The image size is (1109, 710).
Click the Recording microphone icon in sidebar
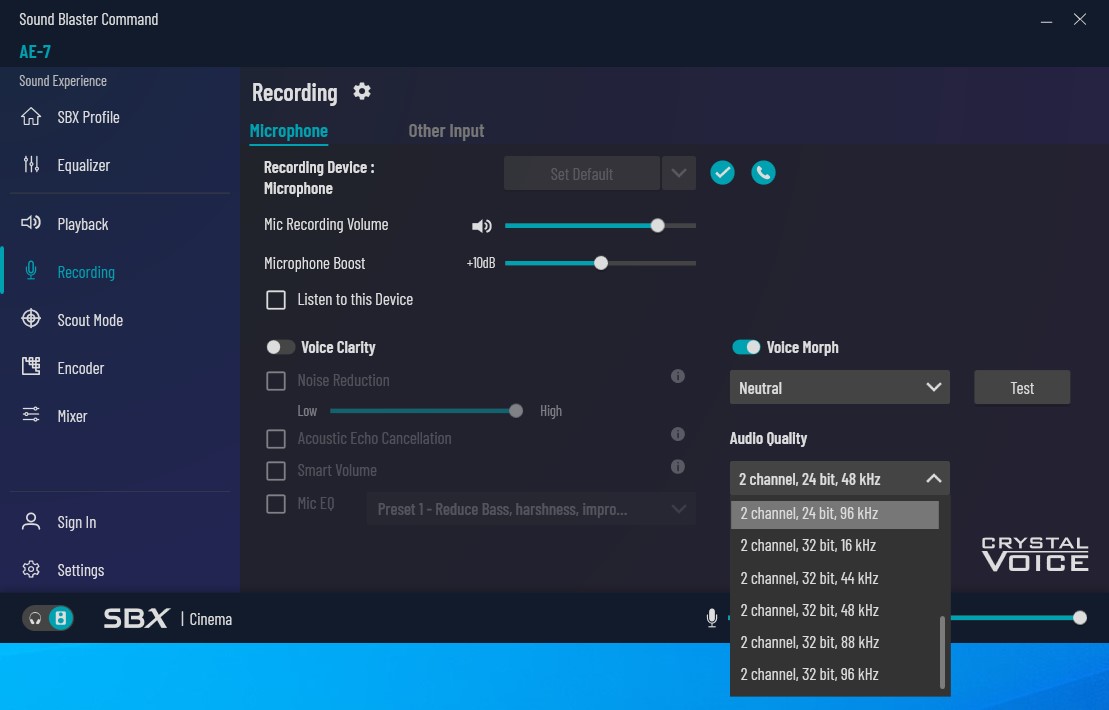(x=31, y=271)
